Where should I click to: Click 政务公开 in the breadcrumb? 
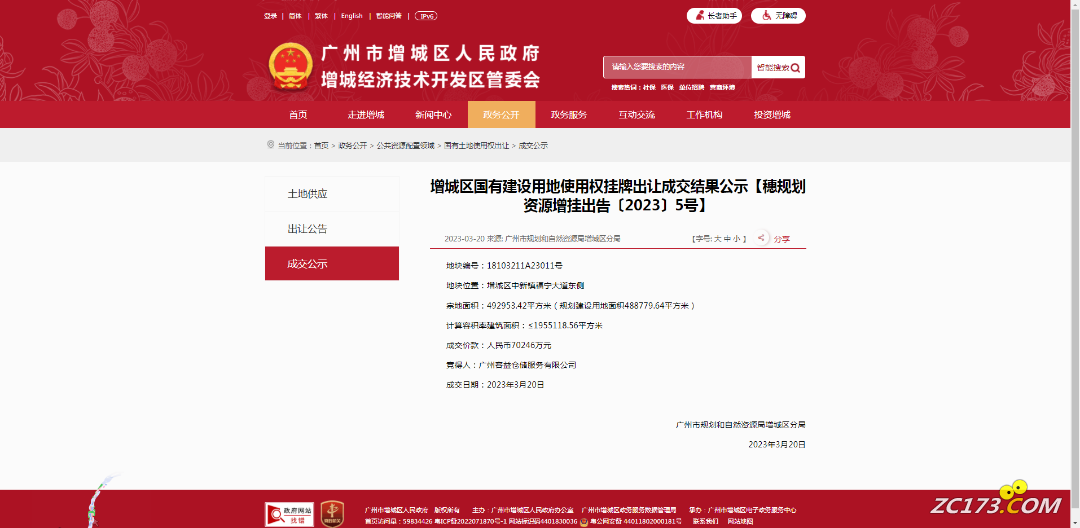tap(353, 146)
